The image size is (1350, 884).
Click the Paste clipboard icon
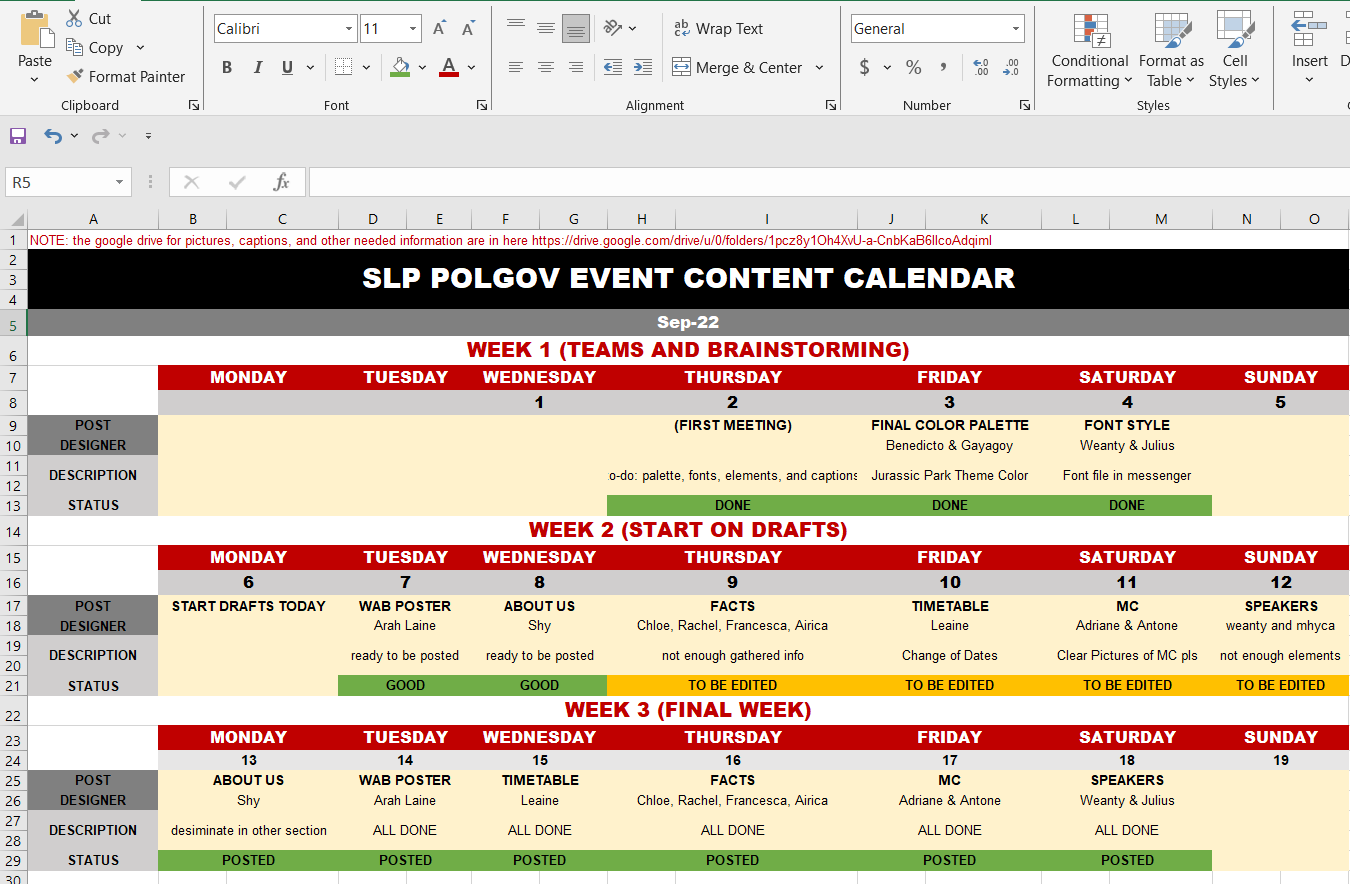(x=35, y=30)
